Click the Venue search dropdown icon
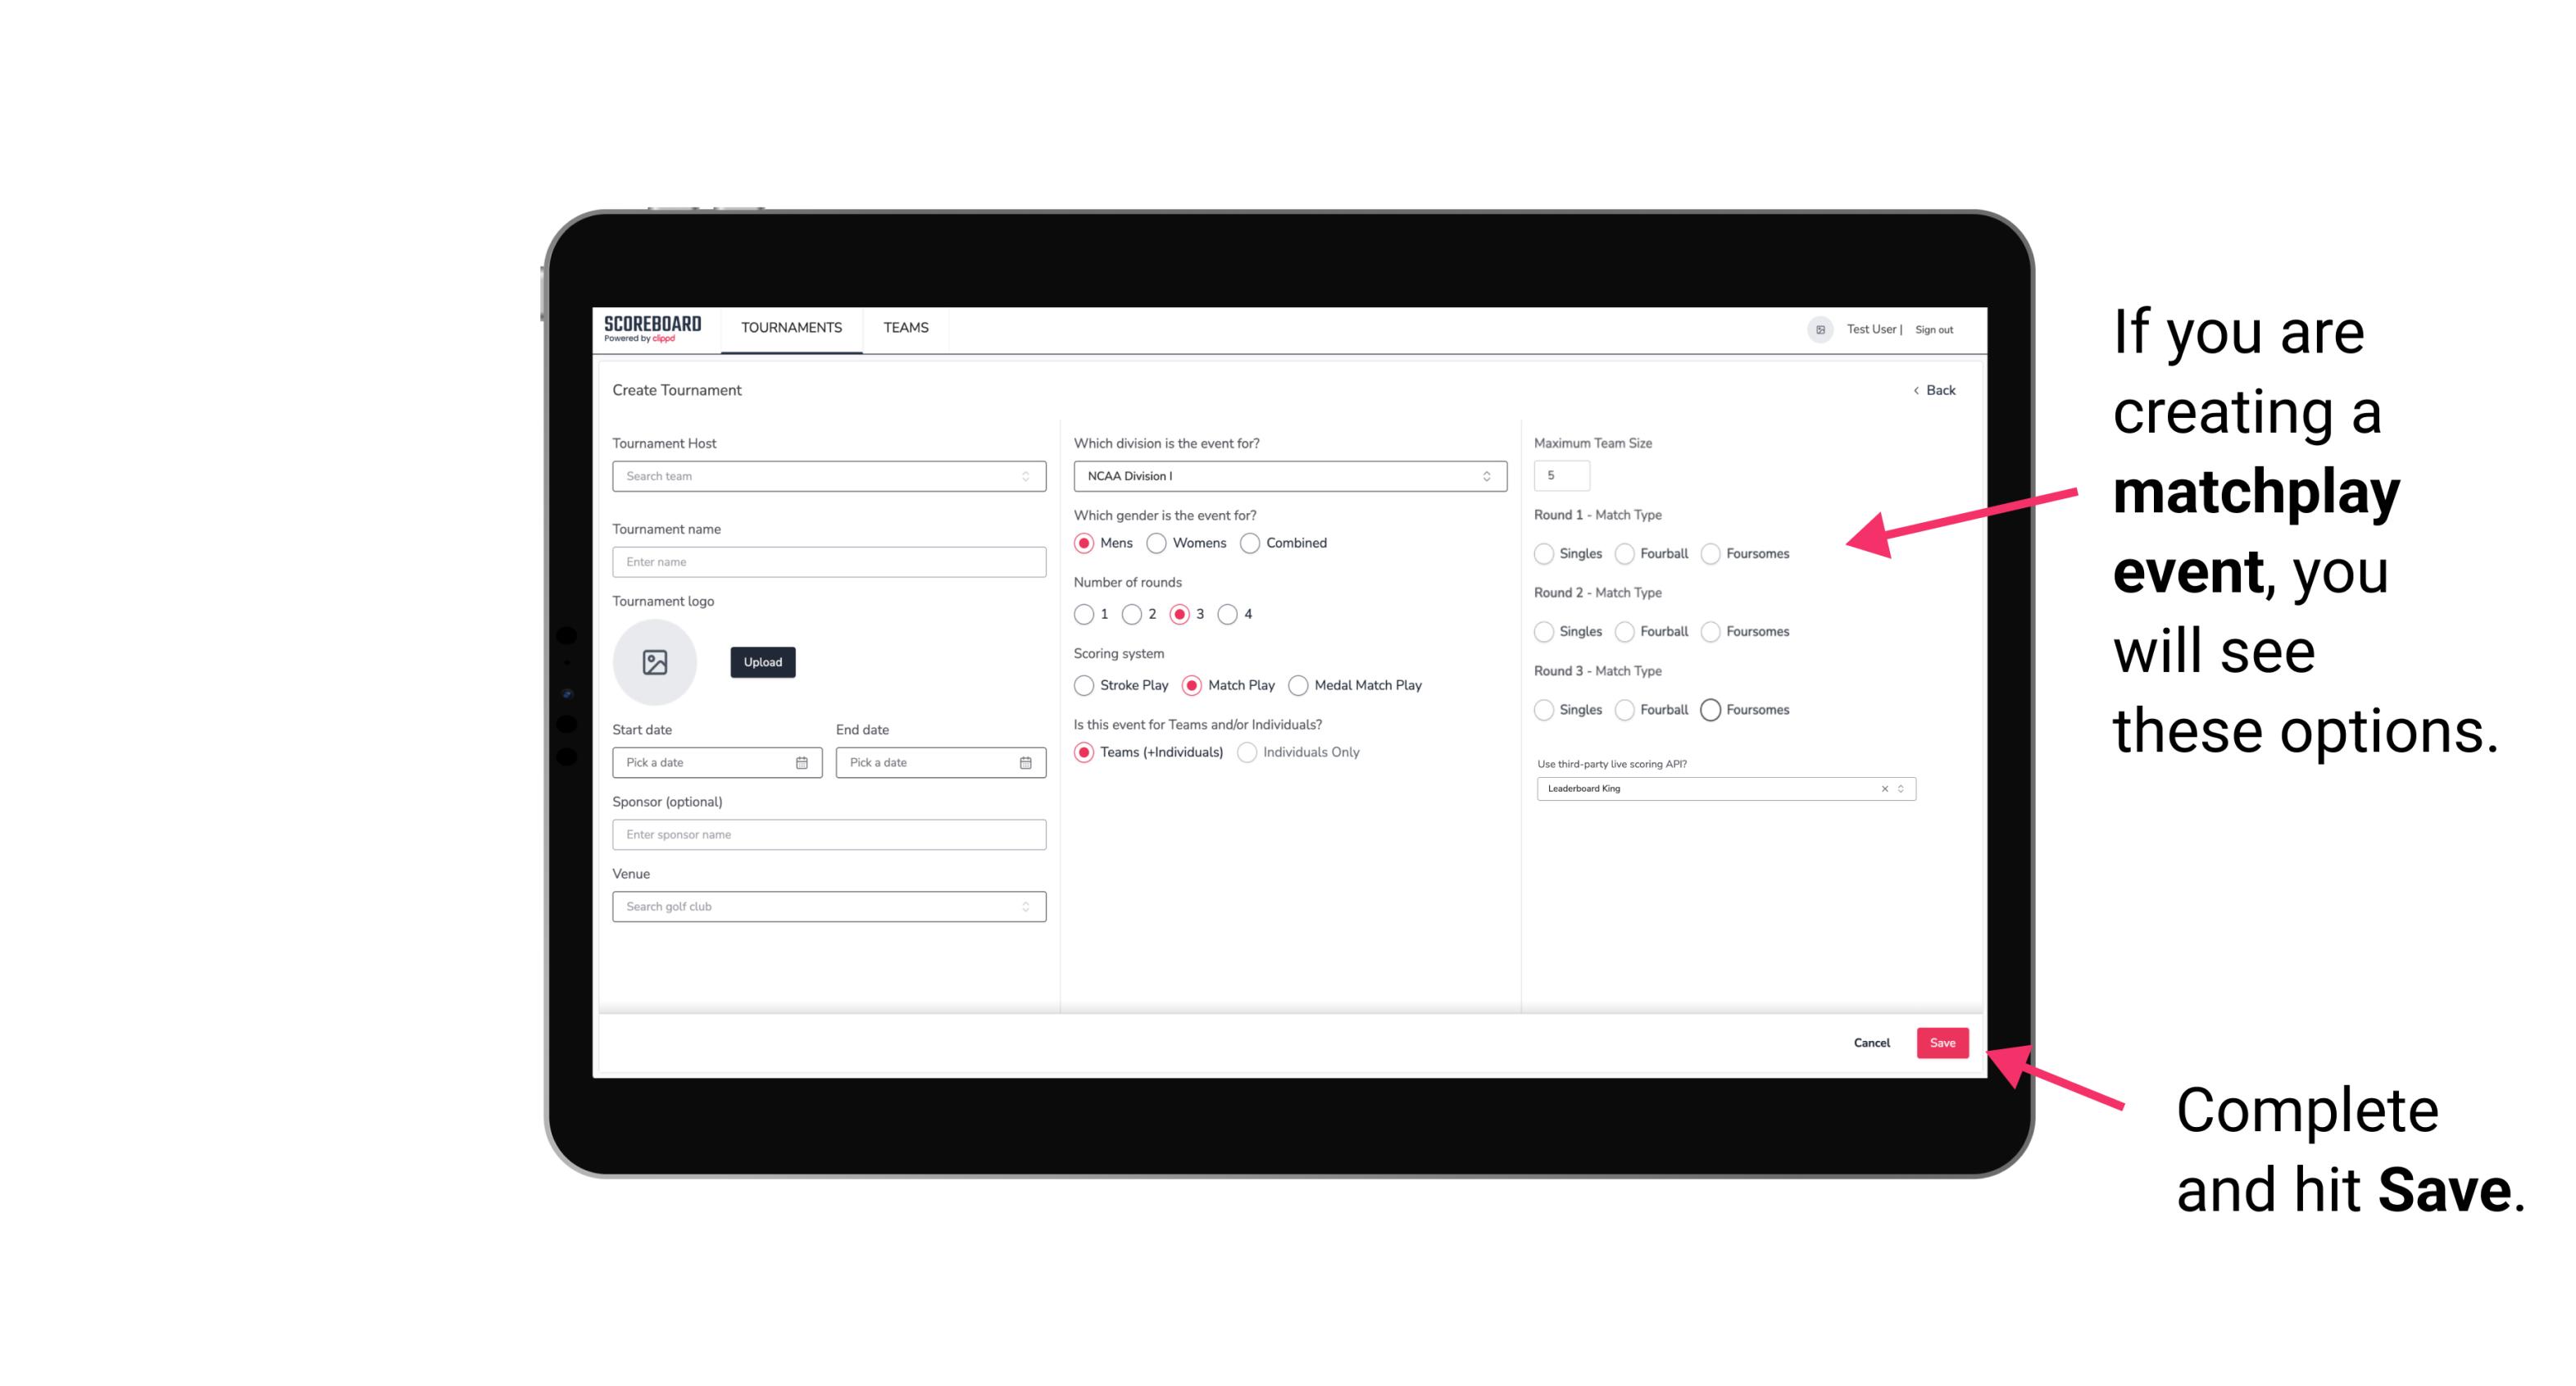This screenshot has height=1386, width=2576. [x=1025, y=905]
